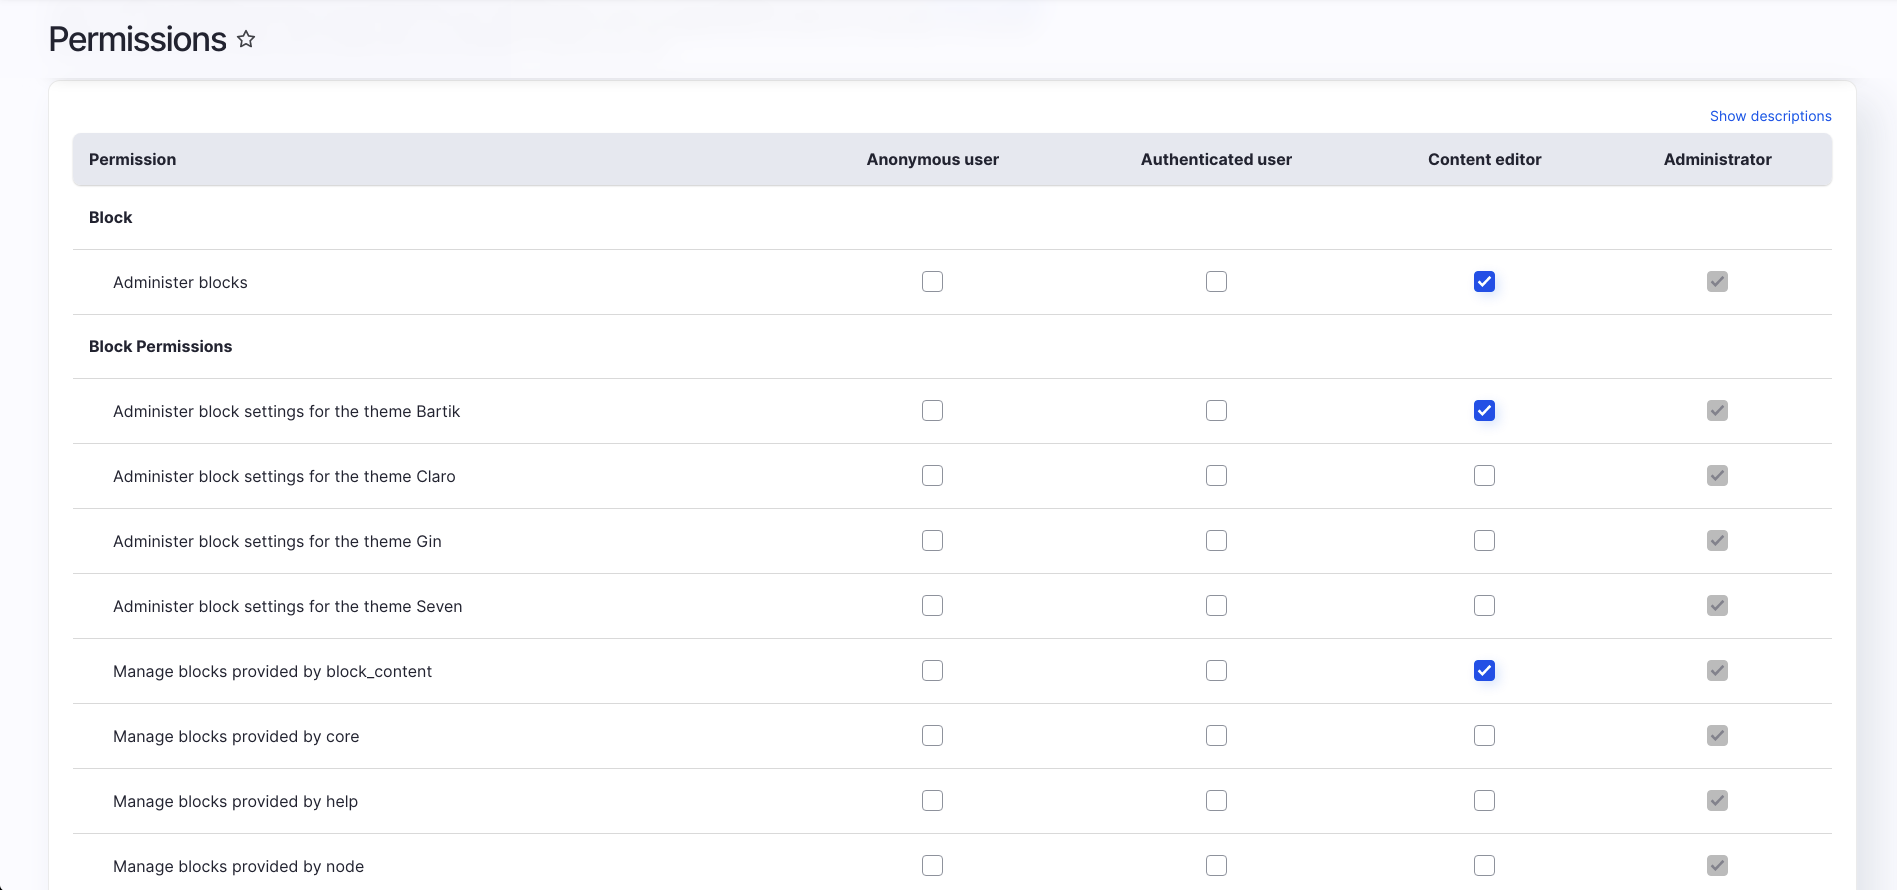Viewport: 1897px width, 890px height.
Task: Check Manage blocks provided by core for Content editor
Action: point(1484,736)
